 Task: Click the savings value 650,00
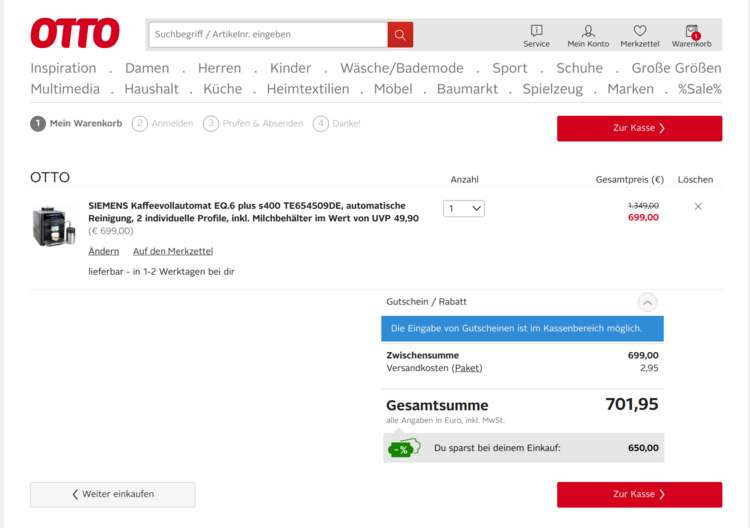(x=643, y=448)
